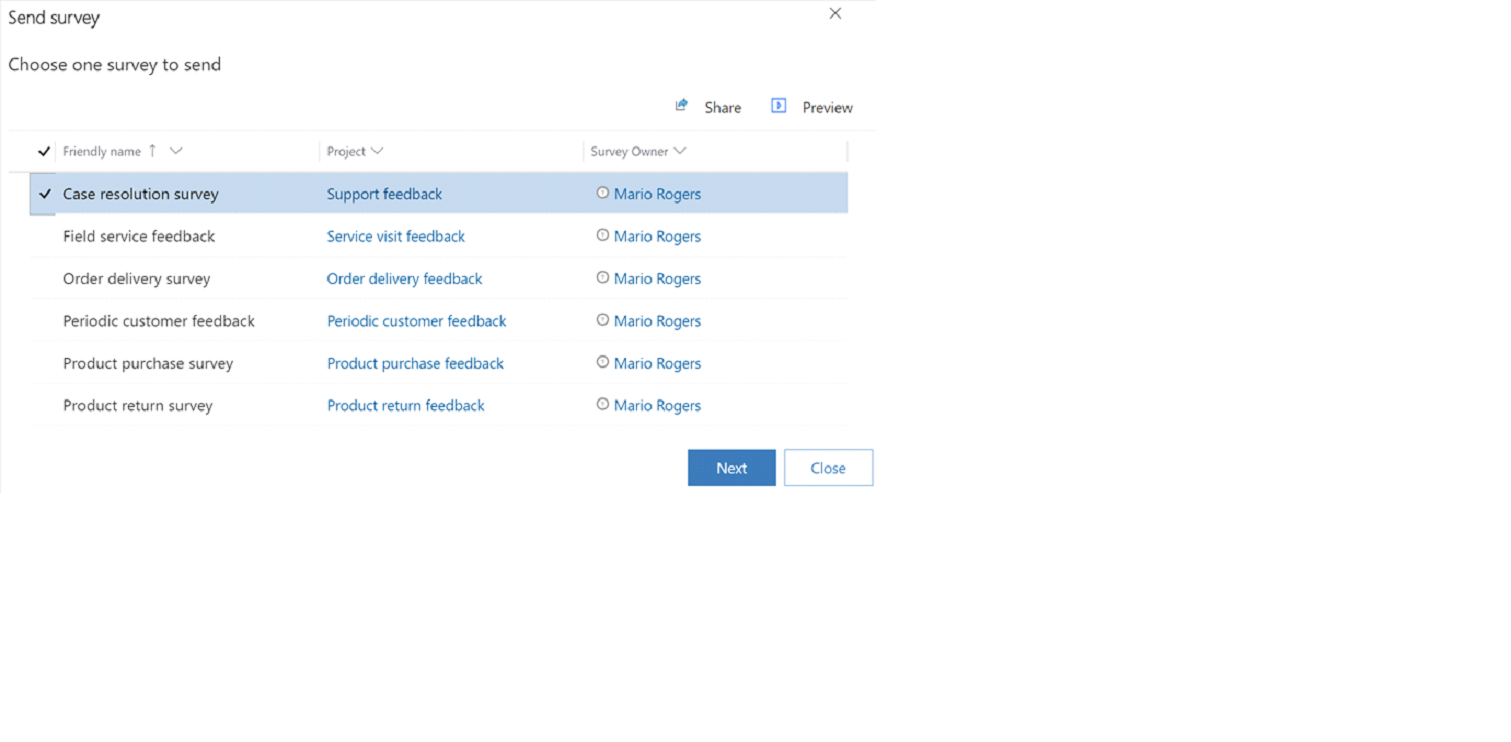Close the Send survey dialog with X
Viewport: 1511px width, 742px height.
(x=835, y=14)
